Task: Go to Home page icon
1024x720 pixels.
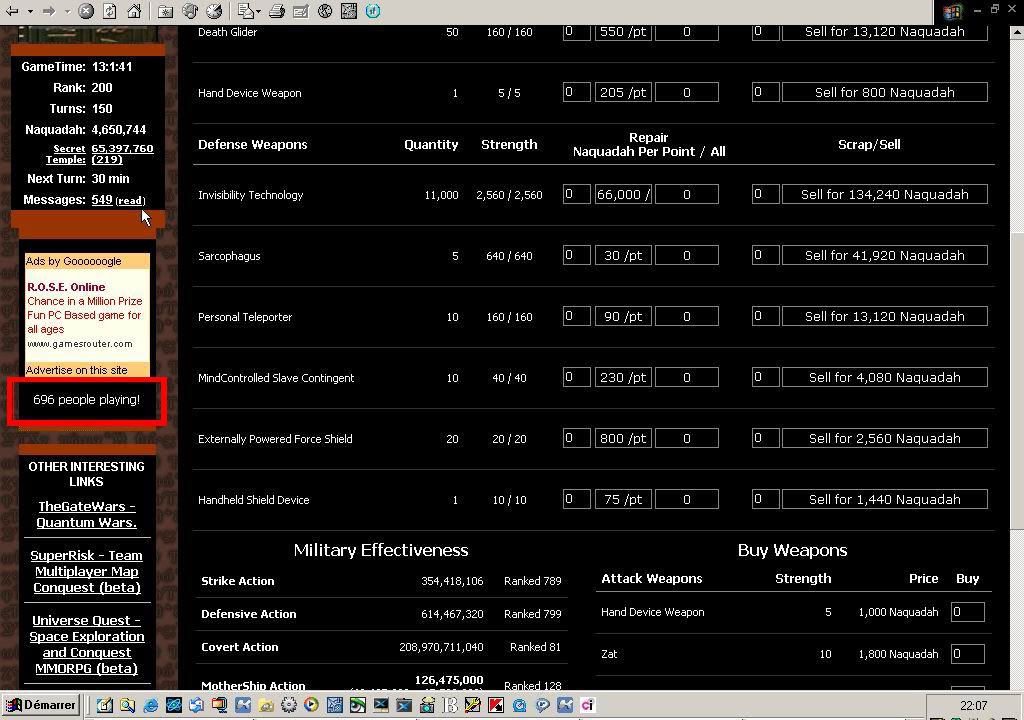Action: pyautogui.click(x=134, y=11)
